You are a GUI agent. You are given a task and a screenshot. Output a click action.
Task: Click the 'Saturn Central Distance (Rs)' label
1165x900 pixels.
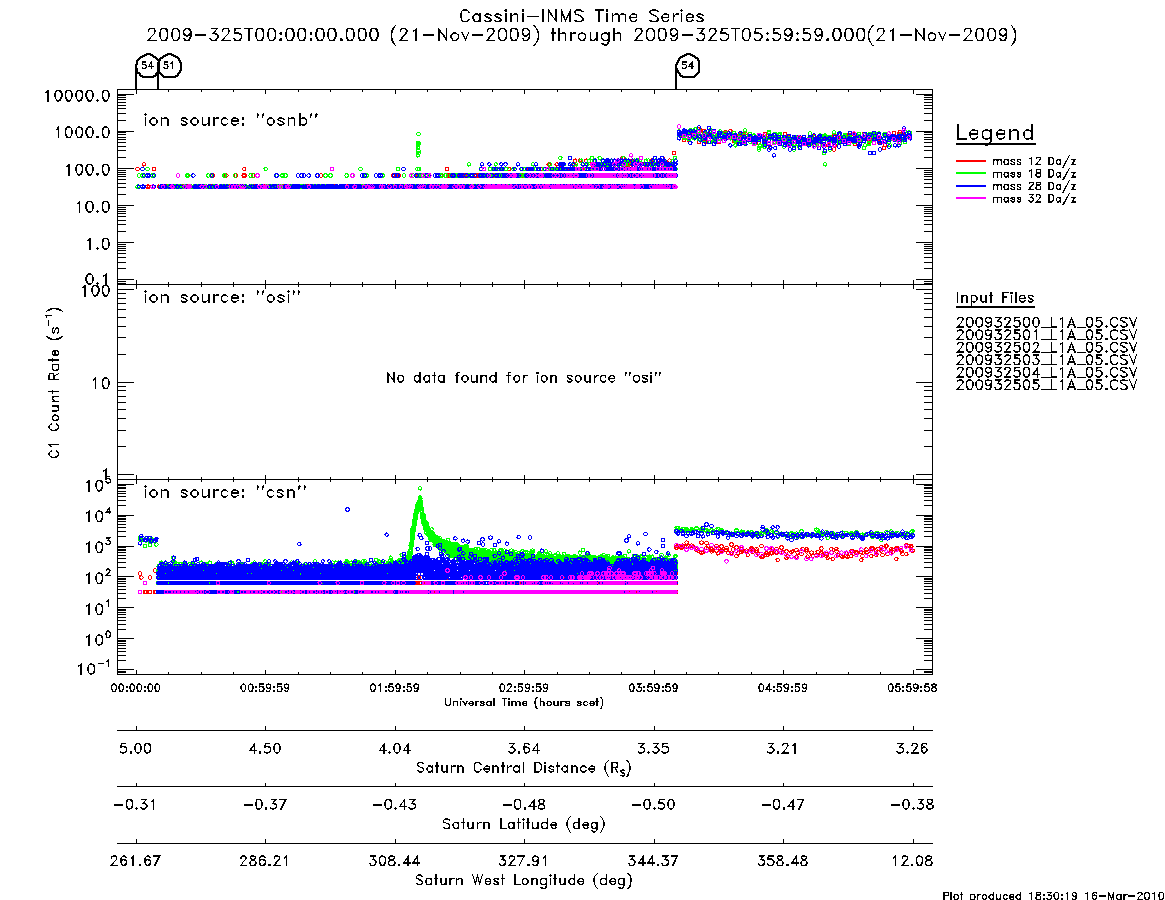(524, 768)
